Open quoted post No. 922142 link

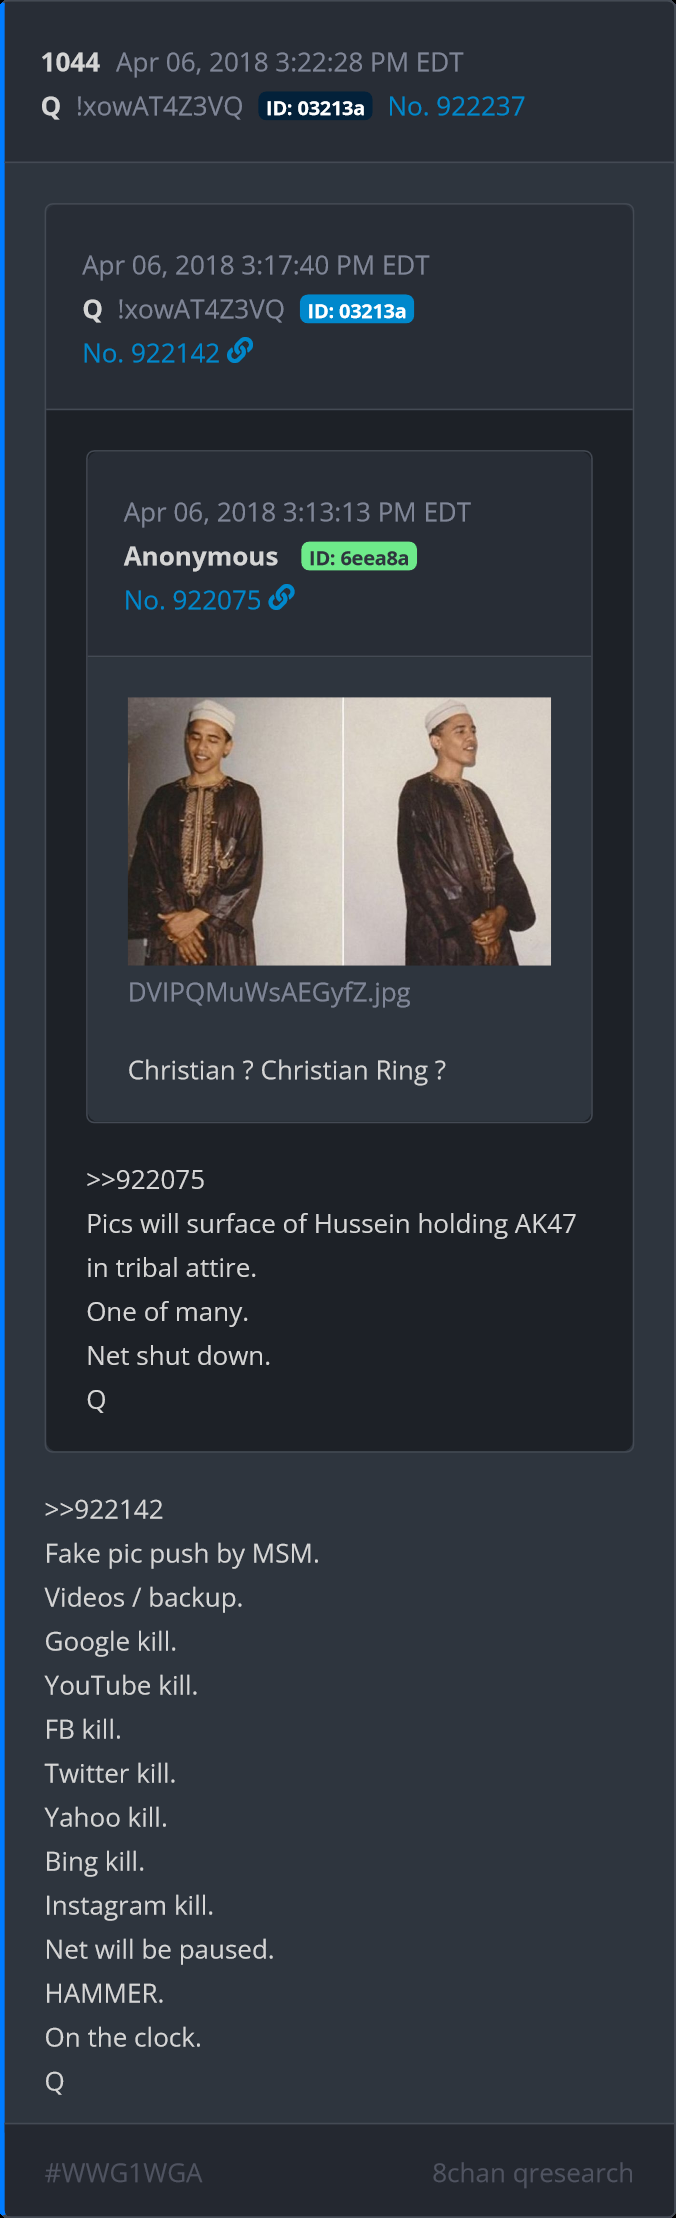coord(151,353)
